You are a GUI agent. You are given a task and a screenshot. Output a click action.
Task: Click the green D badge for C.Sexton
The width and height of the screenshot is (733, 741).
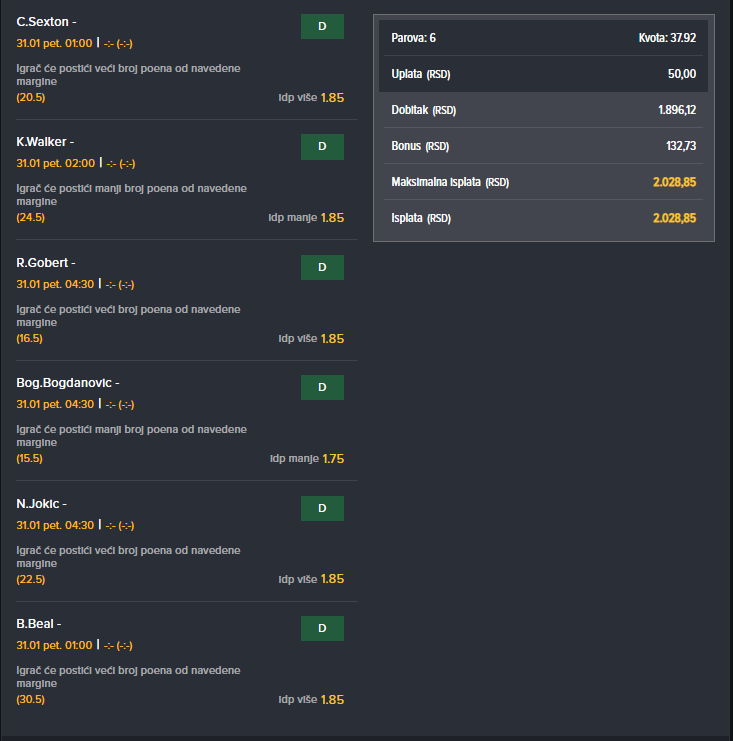pos(322,26)
